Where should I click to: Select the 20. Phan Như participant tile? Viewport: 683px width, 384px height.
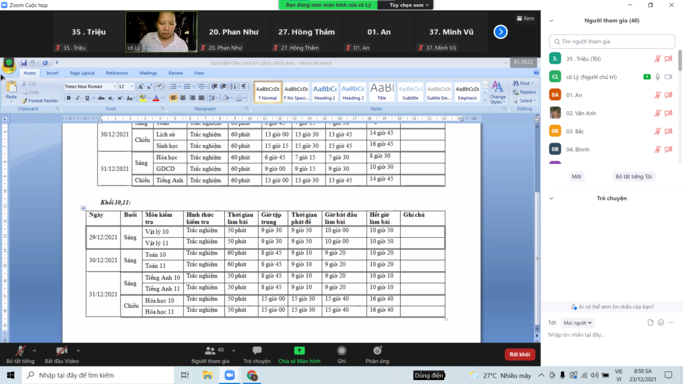tap(233, 32)
